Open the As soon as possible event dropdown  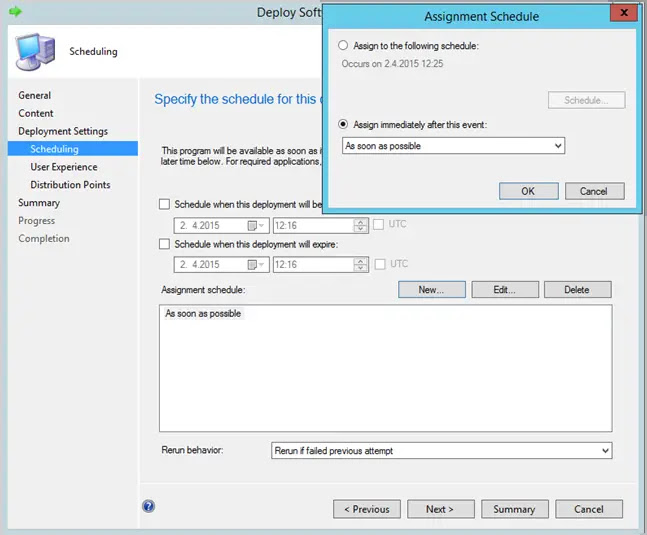(453, 146)
